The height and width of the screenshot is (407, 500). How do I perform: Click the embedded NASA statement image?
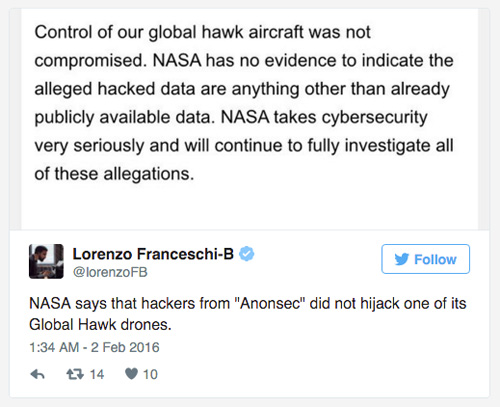[250, 119]
